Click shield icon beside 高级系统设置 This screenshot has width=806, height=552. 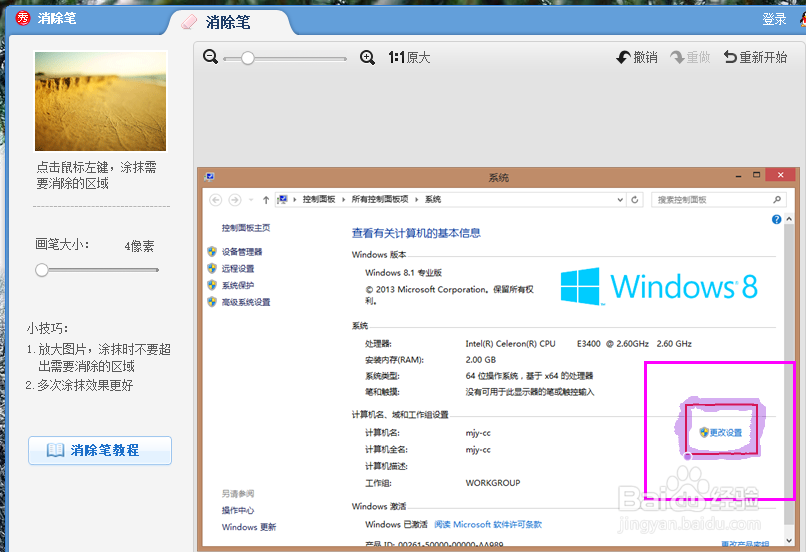tap(212, 302)
